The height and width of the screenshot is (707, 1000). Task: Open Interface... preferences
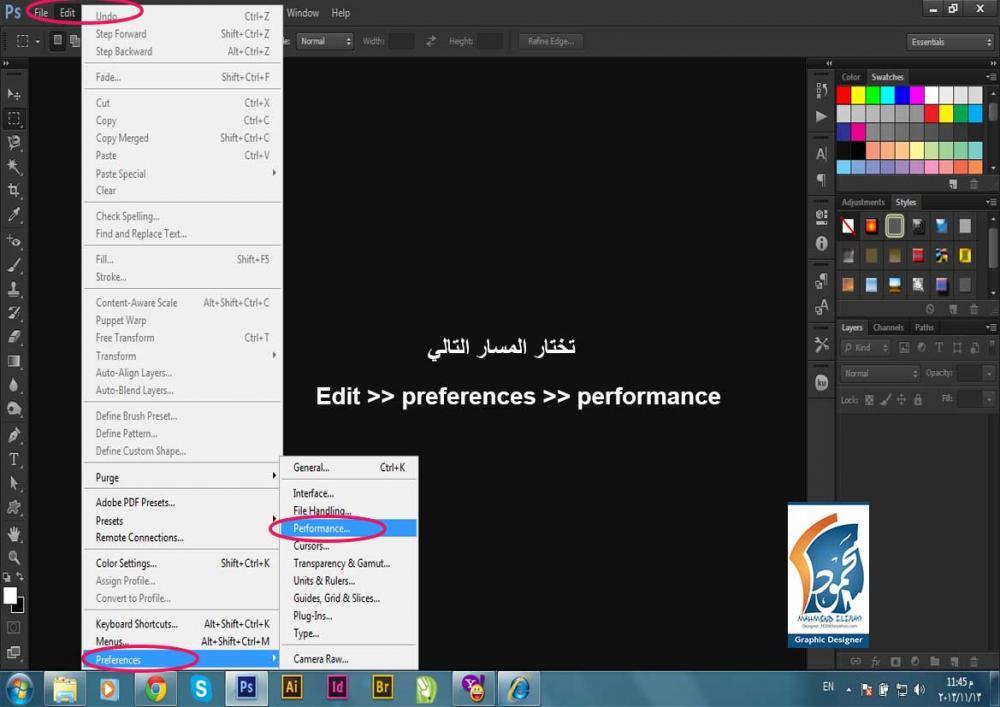pos(348,493)
